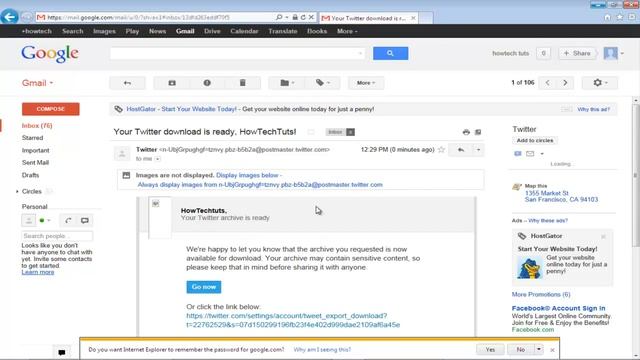Open Translate in Google bar
The height and width of the screenshot is (360, 640).
[x=283, y=31]
